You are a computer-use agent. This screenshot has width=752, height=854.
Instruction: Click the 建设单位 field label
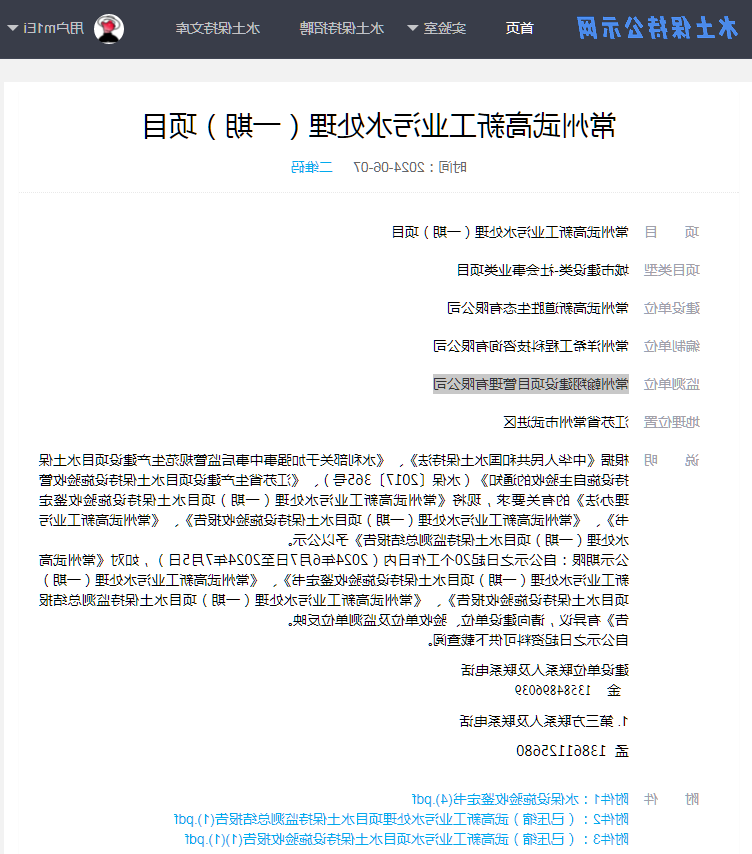coord(671,308)
